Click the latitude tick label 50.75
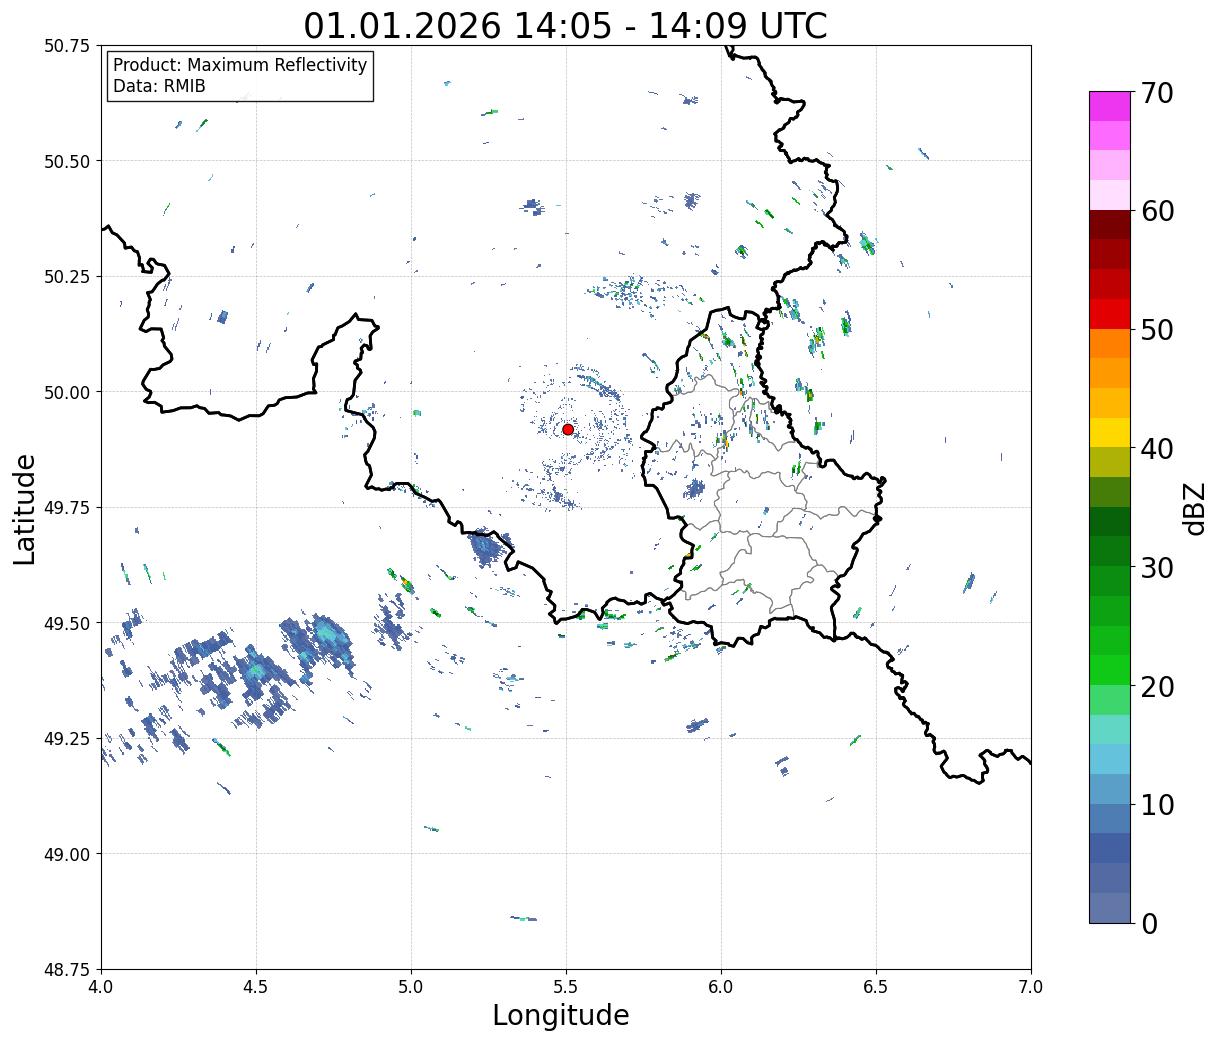Image resolution: width=1219 pixels, height=1040 pixels. [x=67, y=46]
